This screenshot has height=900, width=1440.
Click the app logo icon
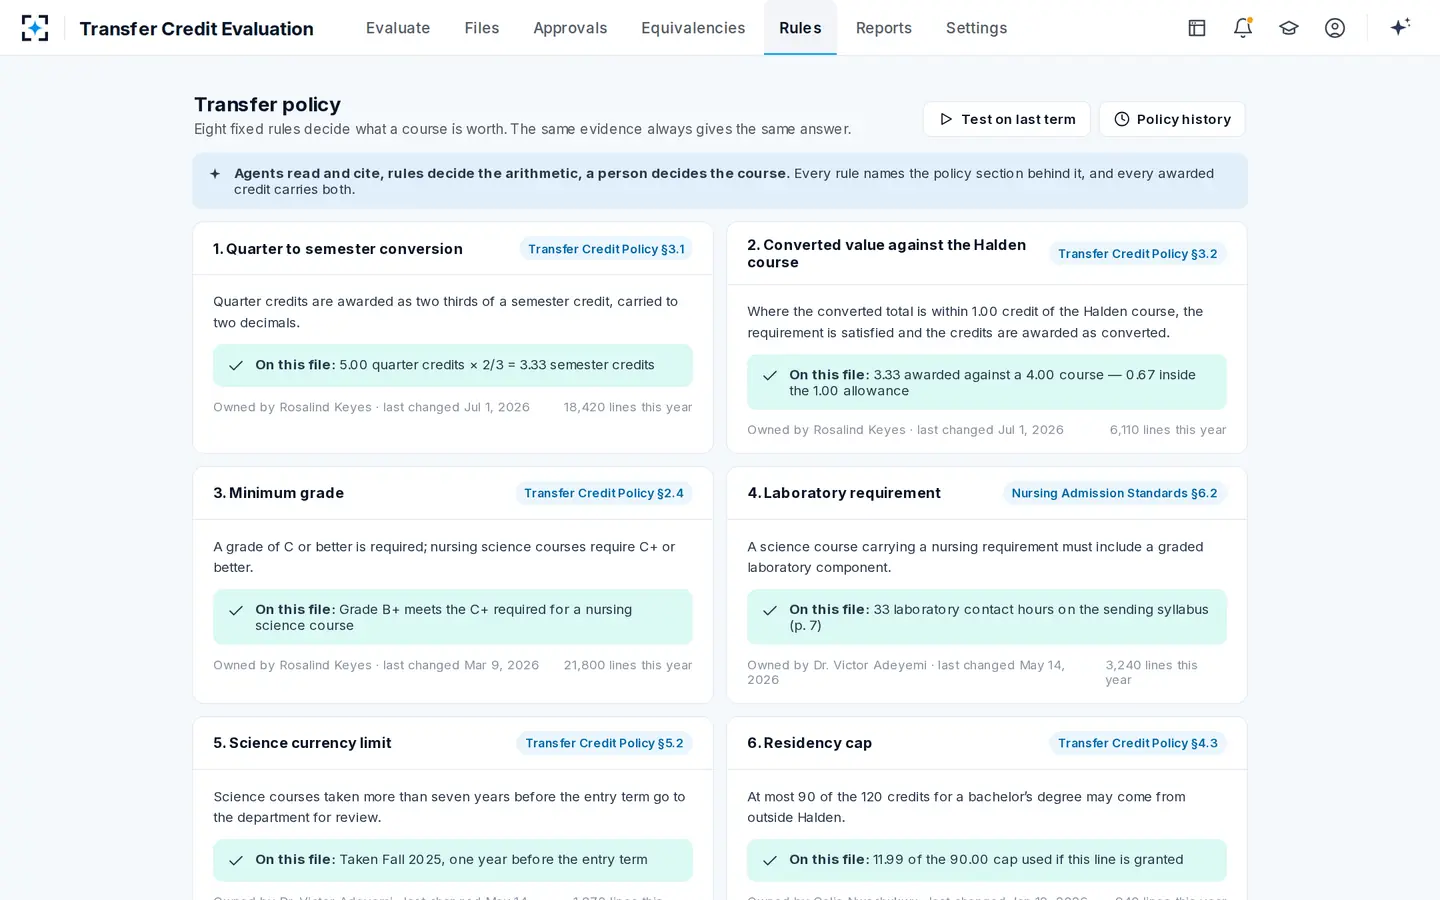point(35,28)
